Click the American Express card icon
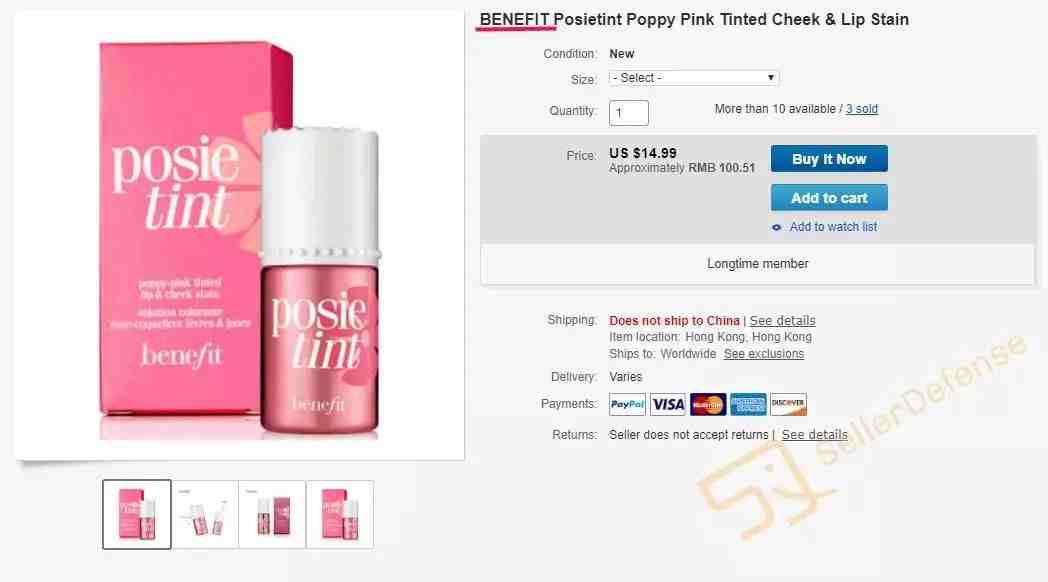The width and height of the screenshot is (1048, 582). pyautogui.click(x=748, y=404)
